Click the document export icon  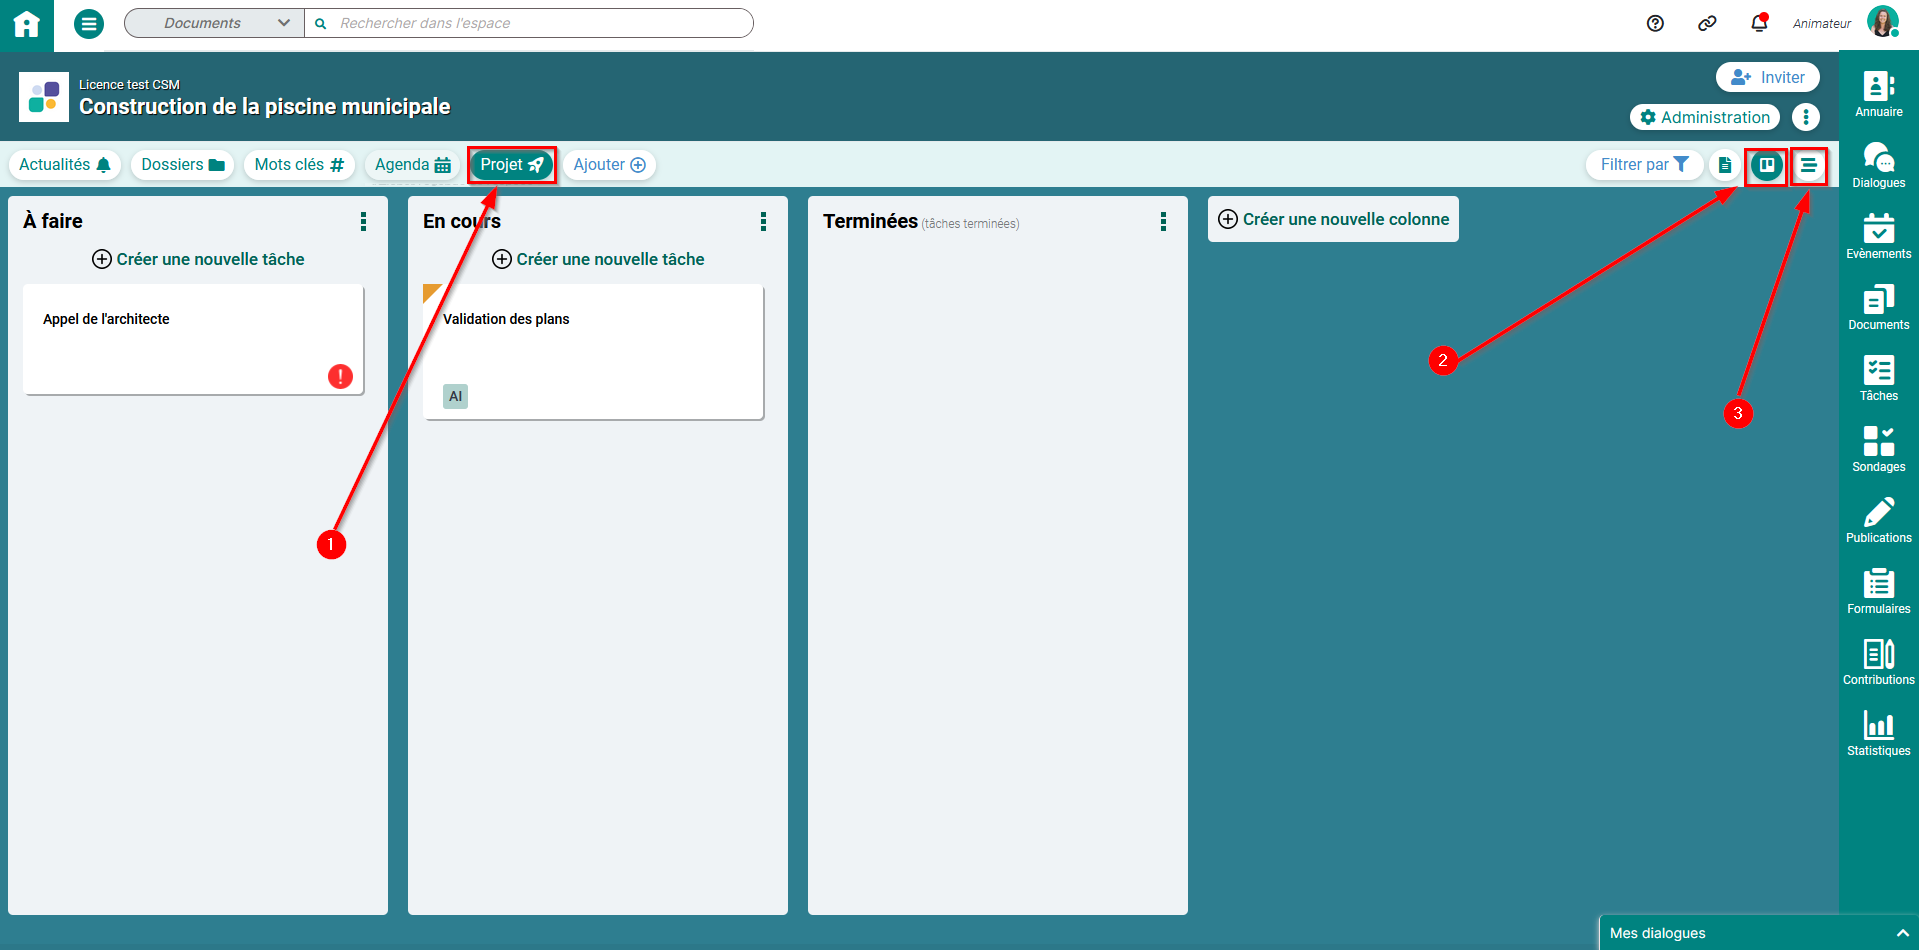pos(1725,165)
